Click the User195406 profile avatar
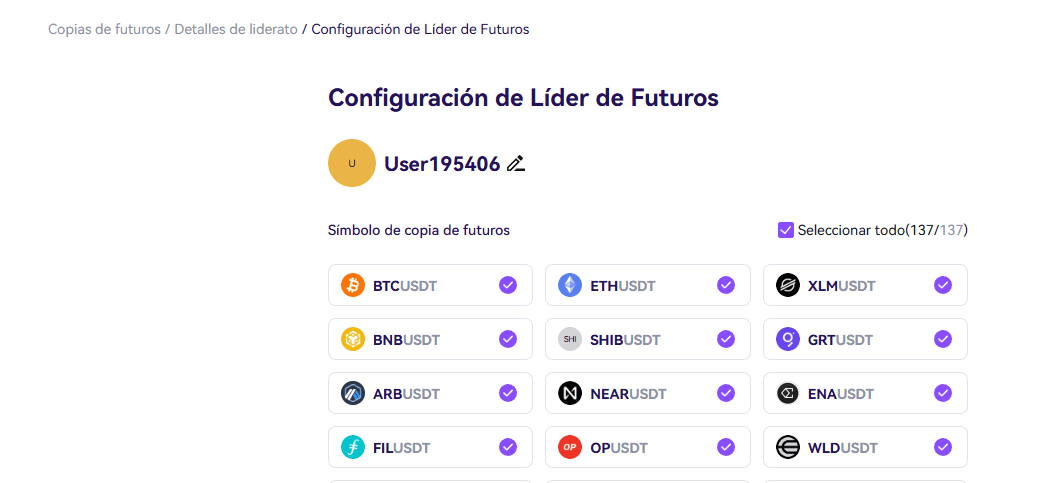This screenshot has width=1041, height=483. (352, 163)
